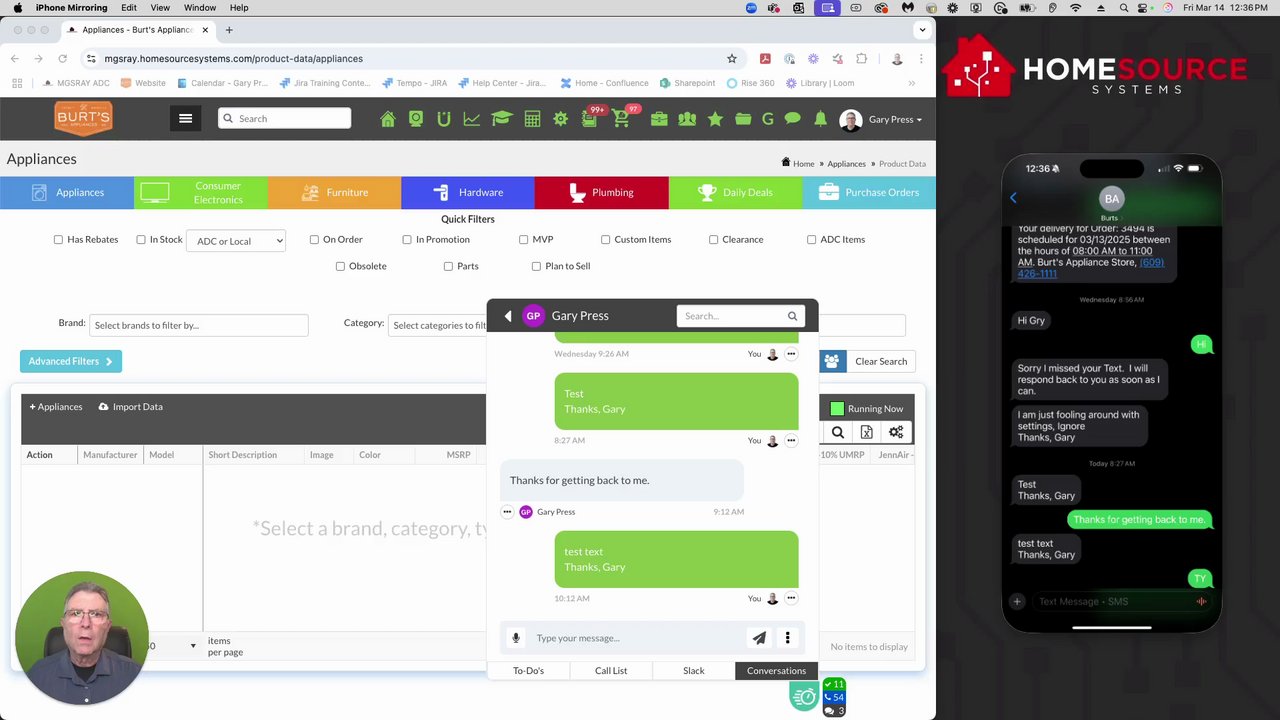Toggle the ADC Items checkbox
1280x720 pixels.
tap(812, 240)
